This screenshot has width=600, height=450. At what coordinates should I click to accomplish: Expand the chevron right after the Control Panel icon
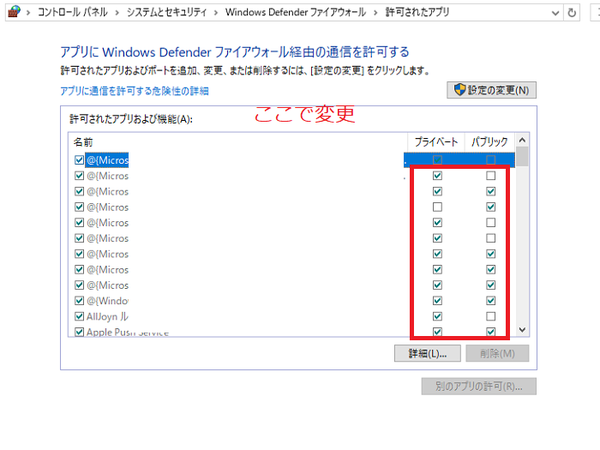pyautogui.click(x=28, y=13)
